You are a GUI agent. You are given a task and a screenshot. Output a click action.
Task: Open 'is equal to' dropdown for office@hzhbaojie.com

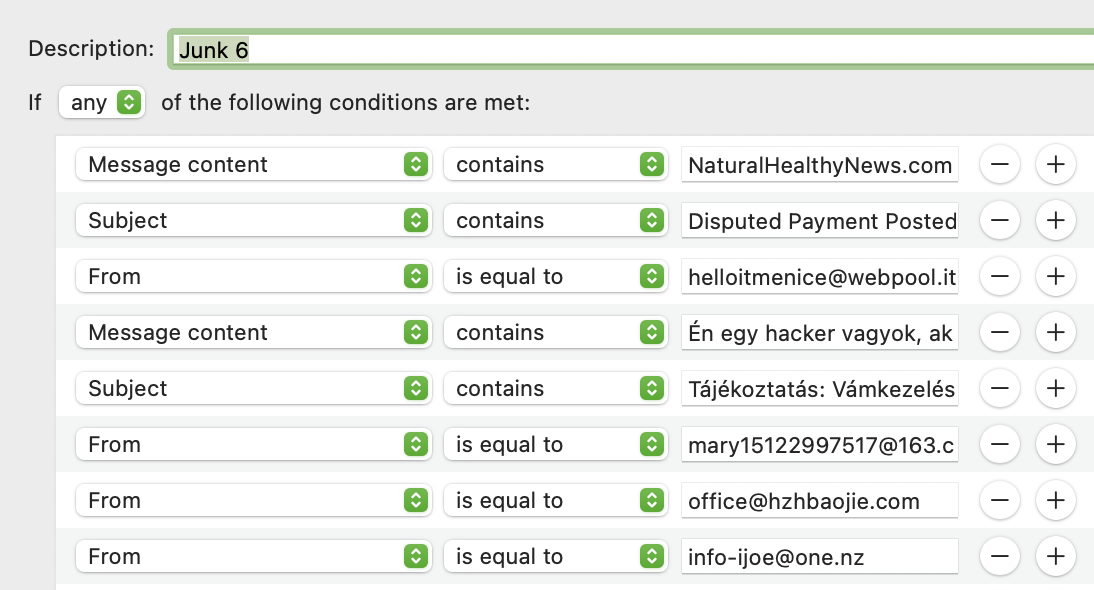click(555, 501)
